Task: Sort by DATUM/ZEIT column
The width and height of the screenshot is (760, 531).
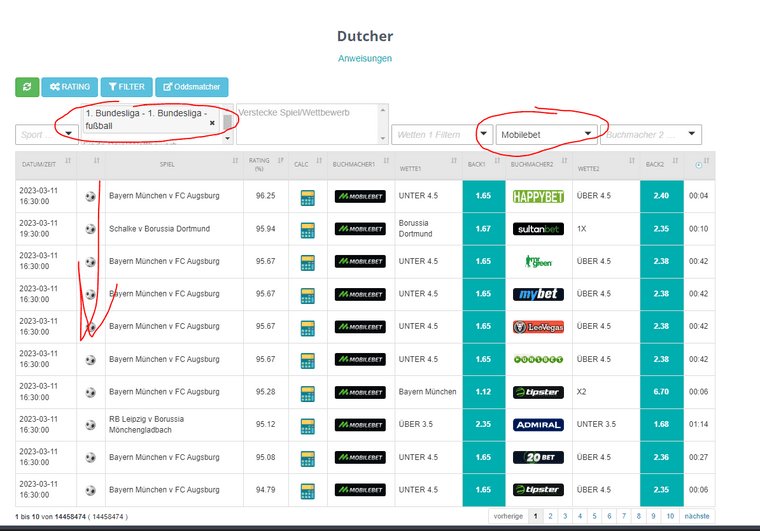Action: pos(46,165)
